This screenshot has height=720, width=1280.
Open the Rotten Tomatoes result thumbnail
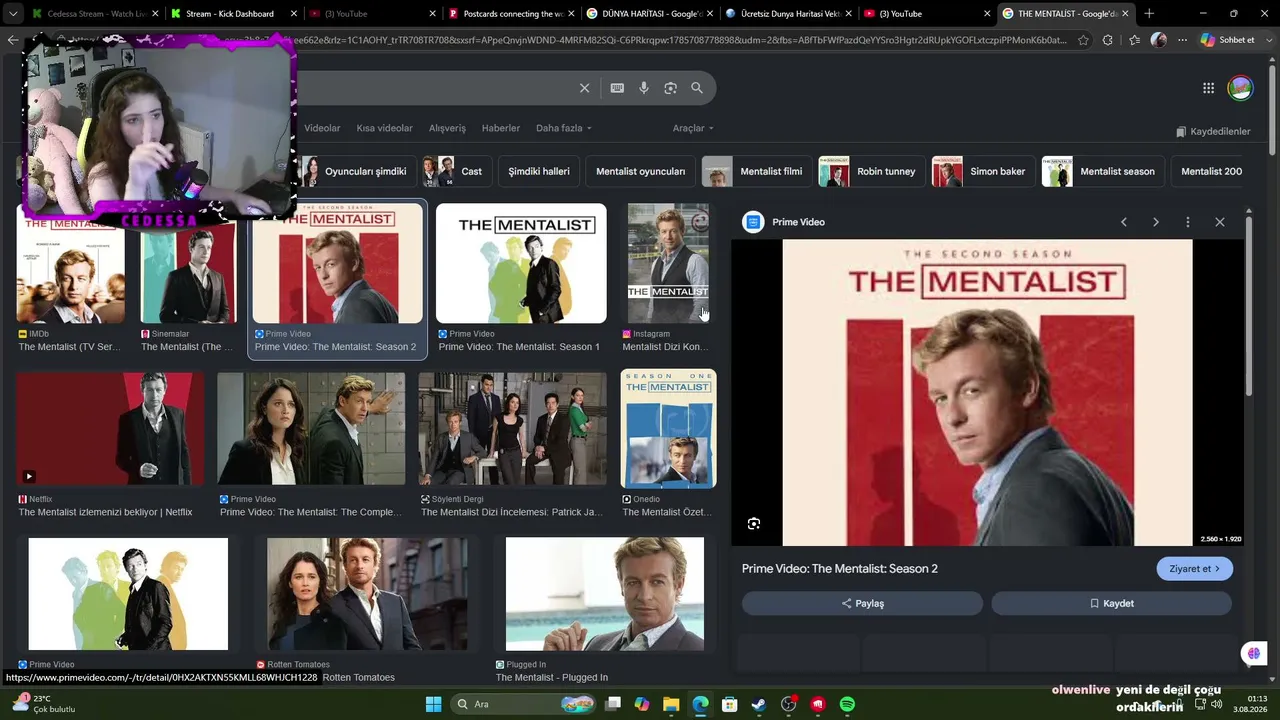click(367, 594)
